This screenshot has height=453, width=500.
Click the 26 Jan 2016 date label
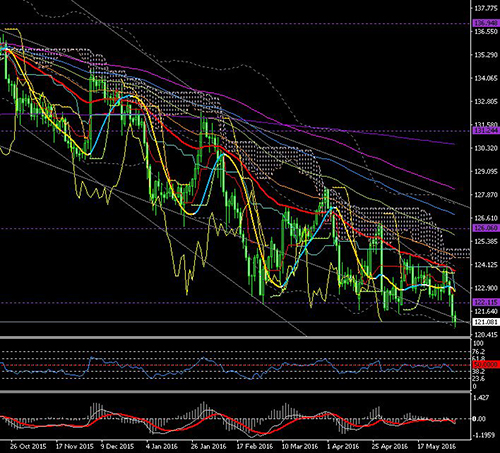click(209, 446)
